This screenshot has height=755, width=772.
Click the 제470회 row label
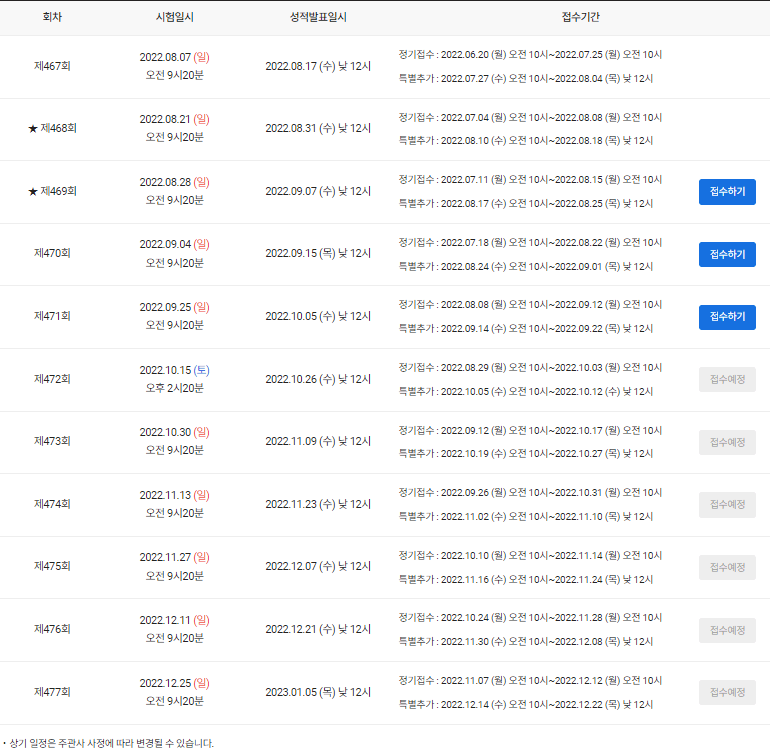(x=52, y=253)
